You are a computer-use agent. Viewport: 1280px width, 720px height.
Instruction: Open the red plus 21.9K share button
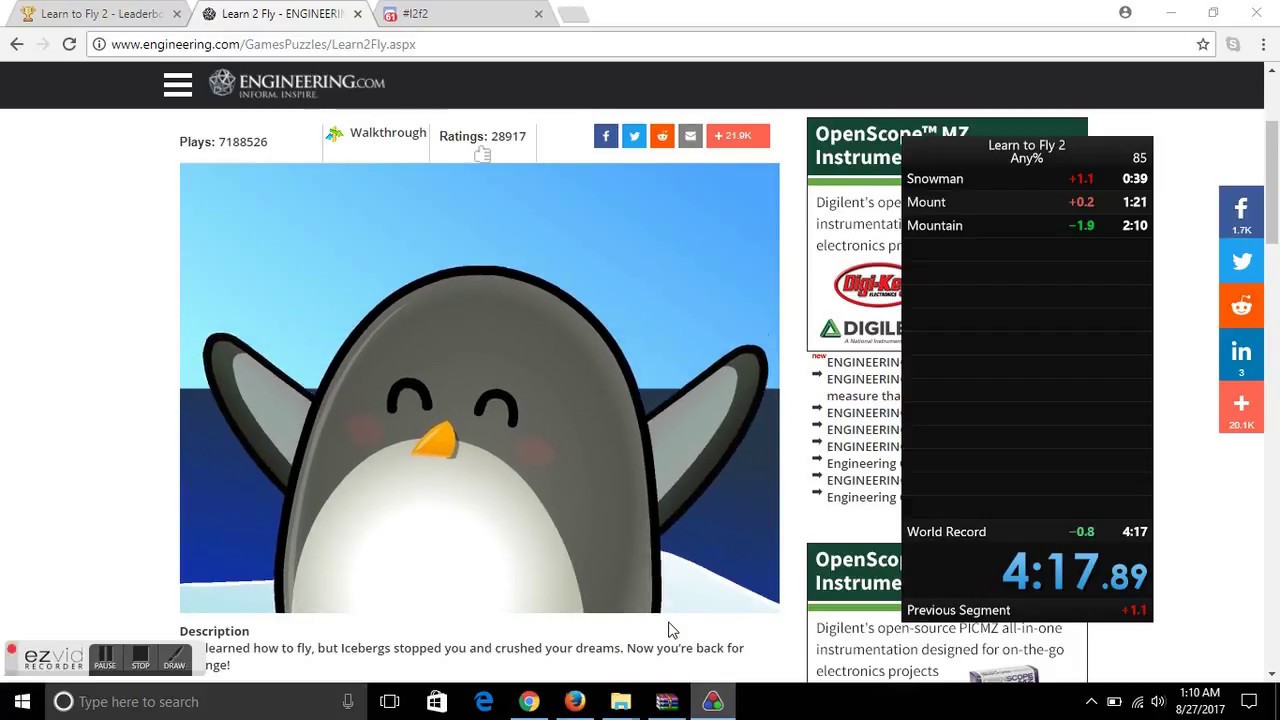(x=738, y=136)
